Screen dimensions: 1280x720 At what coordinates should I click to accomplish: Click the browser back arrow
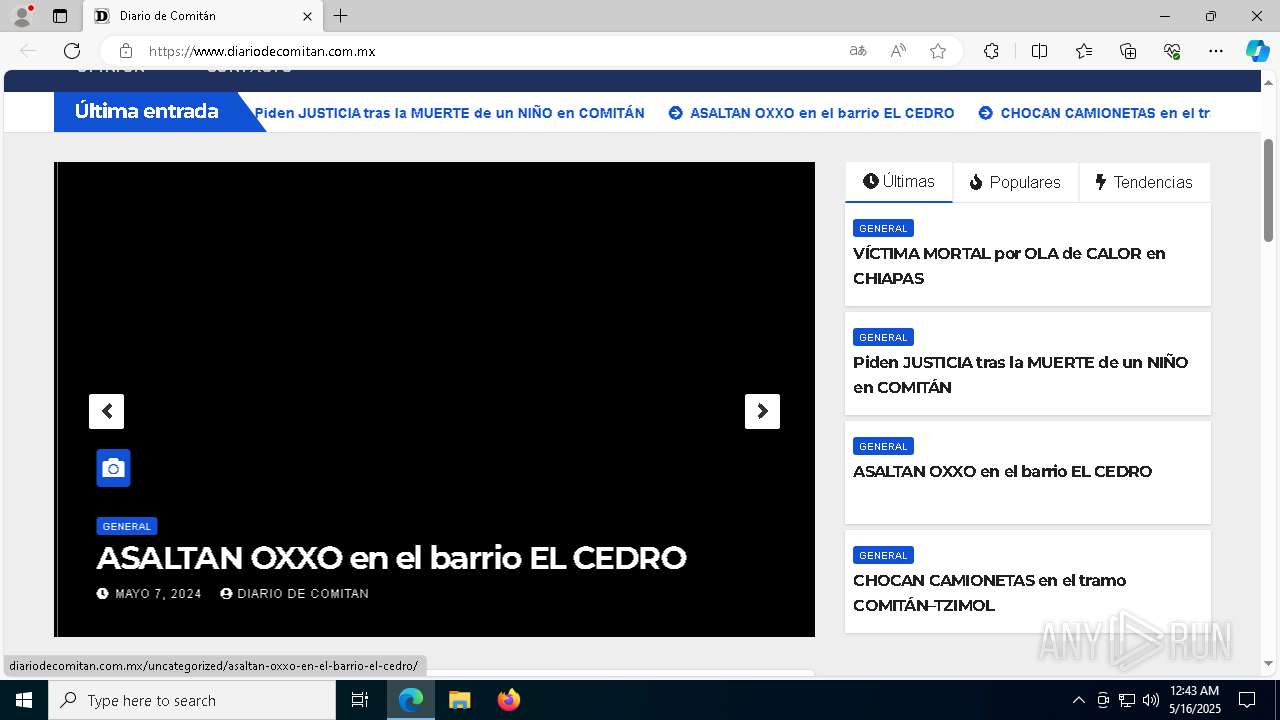coord(28,51)
